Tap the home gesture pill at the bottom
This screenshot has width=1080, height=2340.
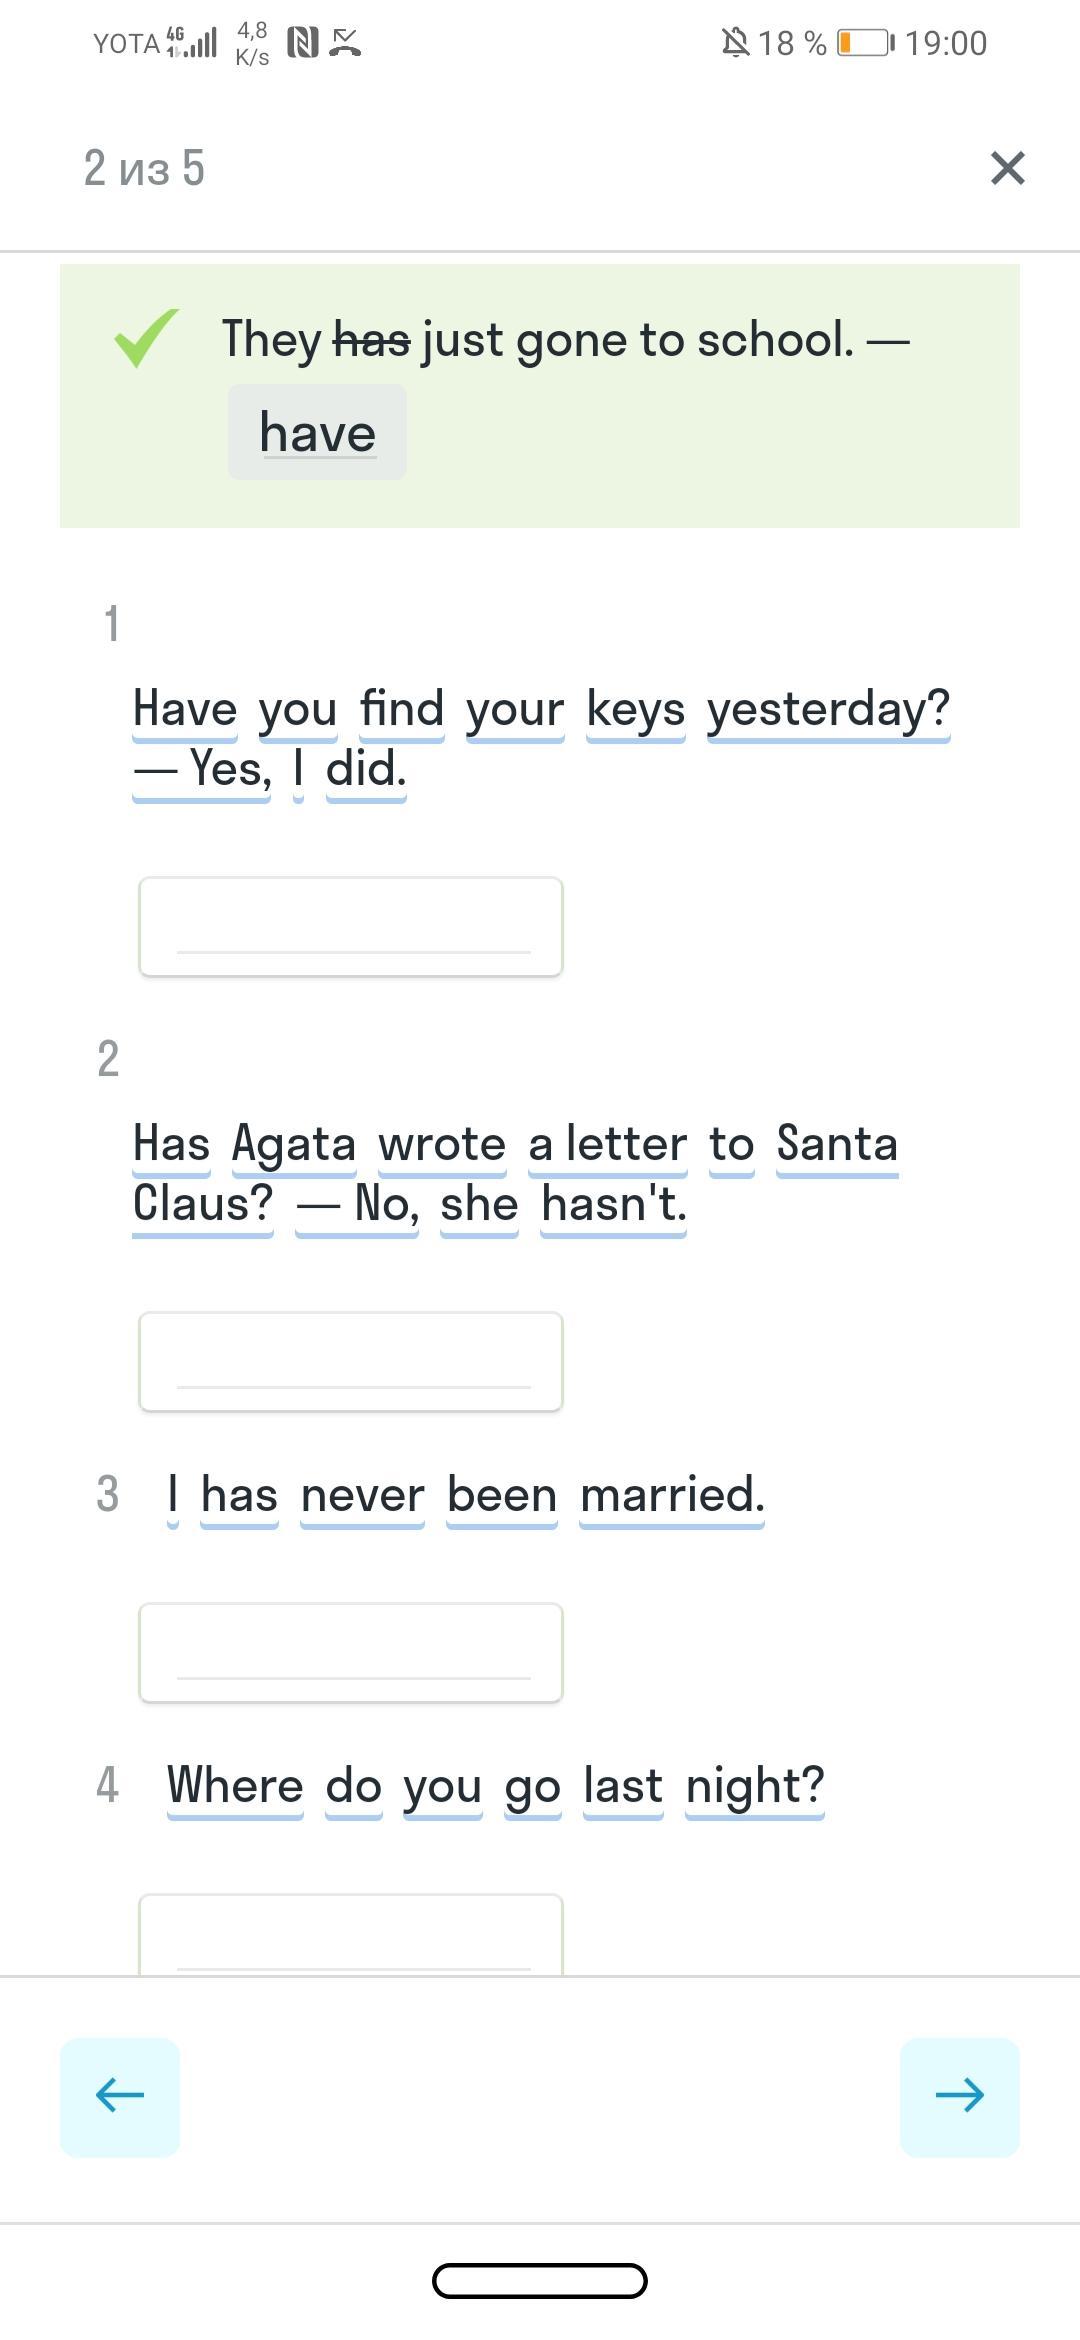pos(540,2281)
